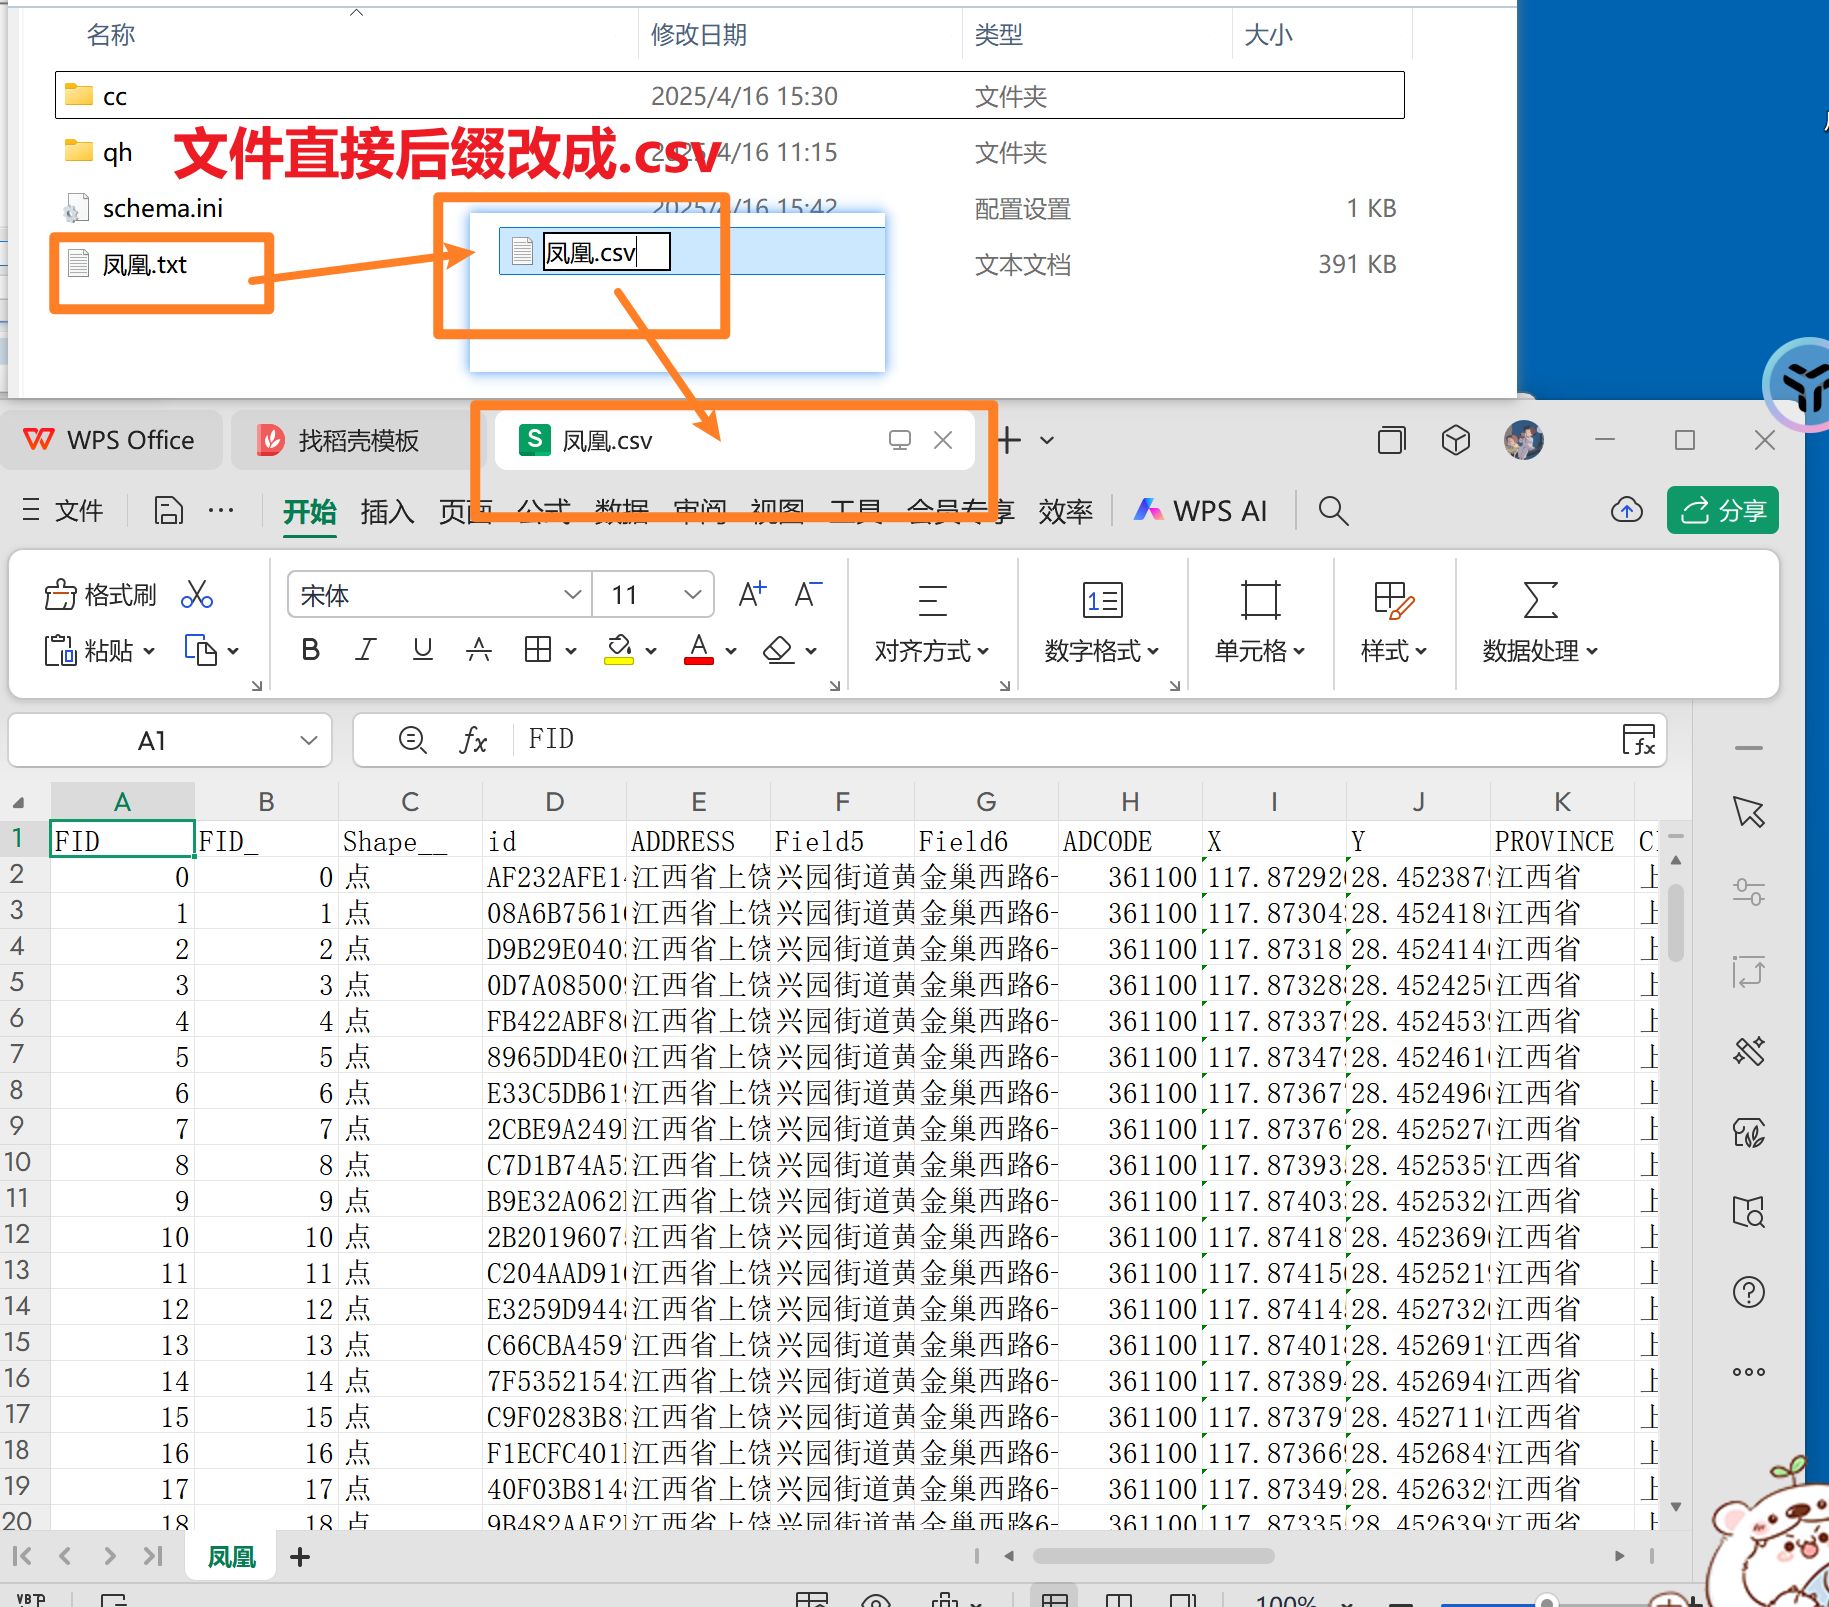Image resolution: width=1829 pixels, height=1607 pixels.
Task: Click the Upload cloud icon near Share
Action: (1626, 510)
